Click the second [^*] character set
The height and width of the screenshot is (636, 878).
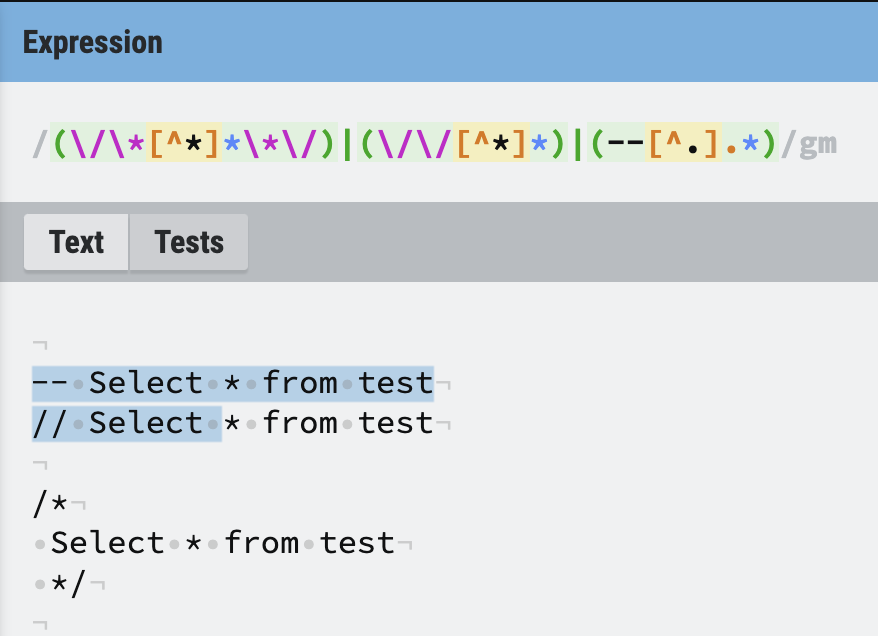click(491, 143)
